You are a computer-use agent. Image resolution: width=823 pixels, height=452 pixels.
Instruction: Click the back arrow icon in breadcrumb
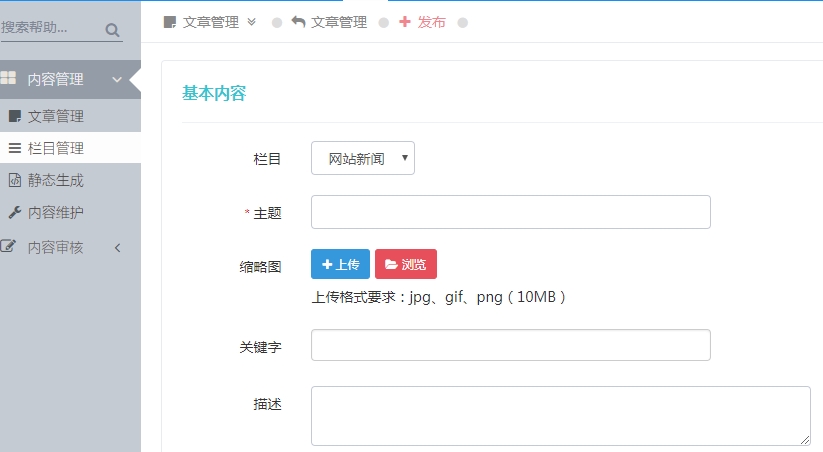pyautogui.click(x=298, y=22)
